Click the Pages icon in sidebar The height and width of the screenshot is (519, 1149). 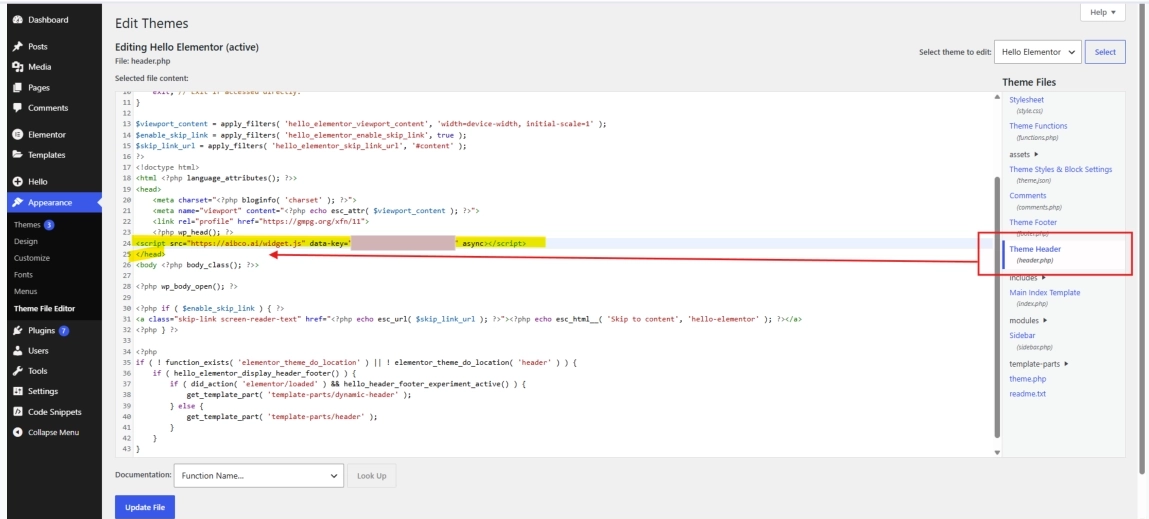[18, 87]
